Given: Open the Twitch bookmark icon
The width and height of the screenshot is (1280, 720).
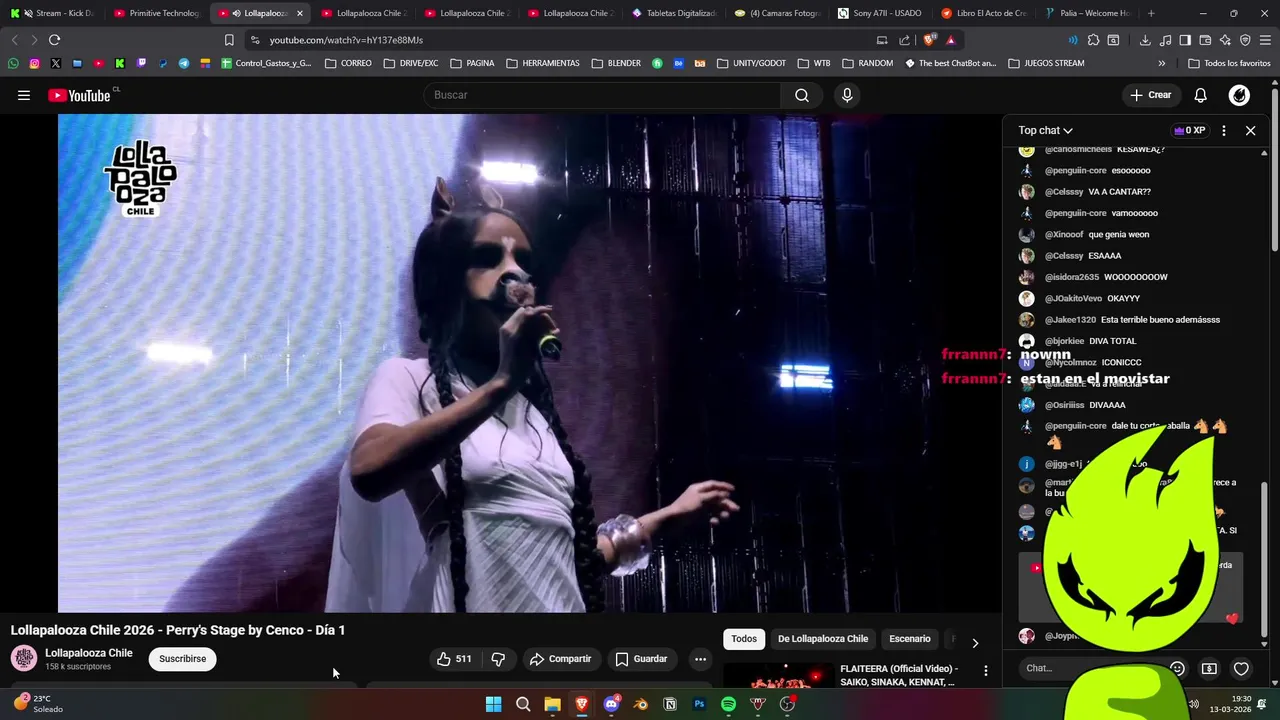Looking at the screenshot, I should (141, 63).
